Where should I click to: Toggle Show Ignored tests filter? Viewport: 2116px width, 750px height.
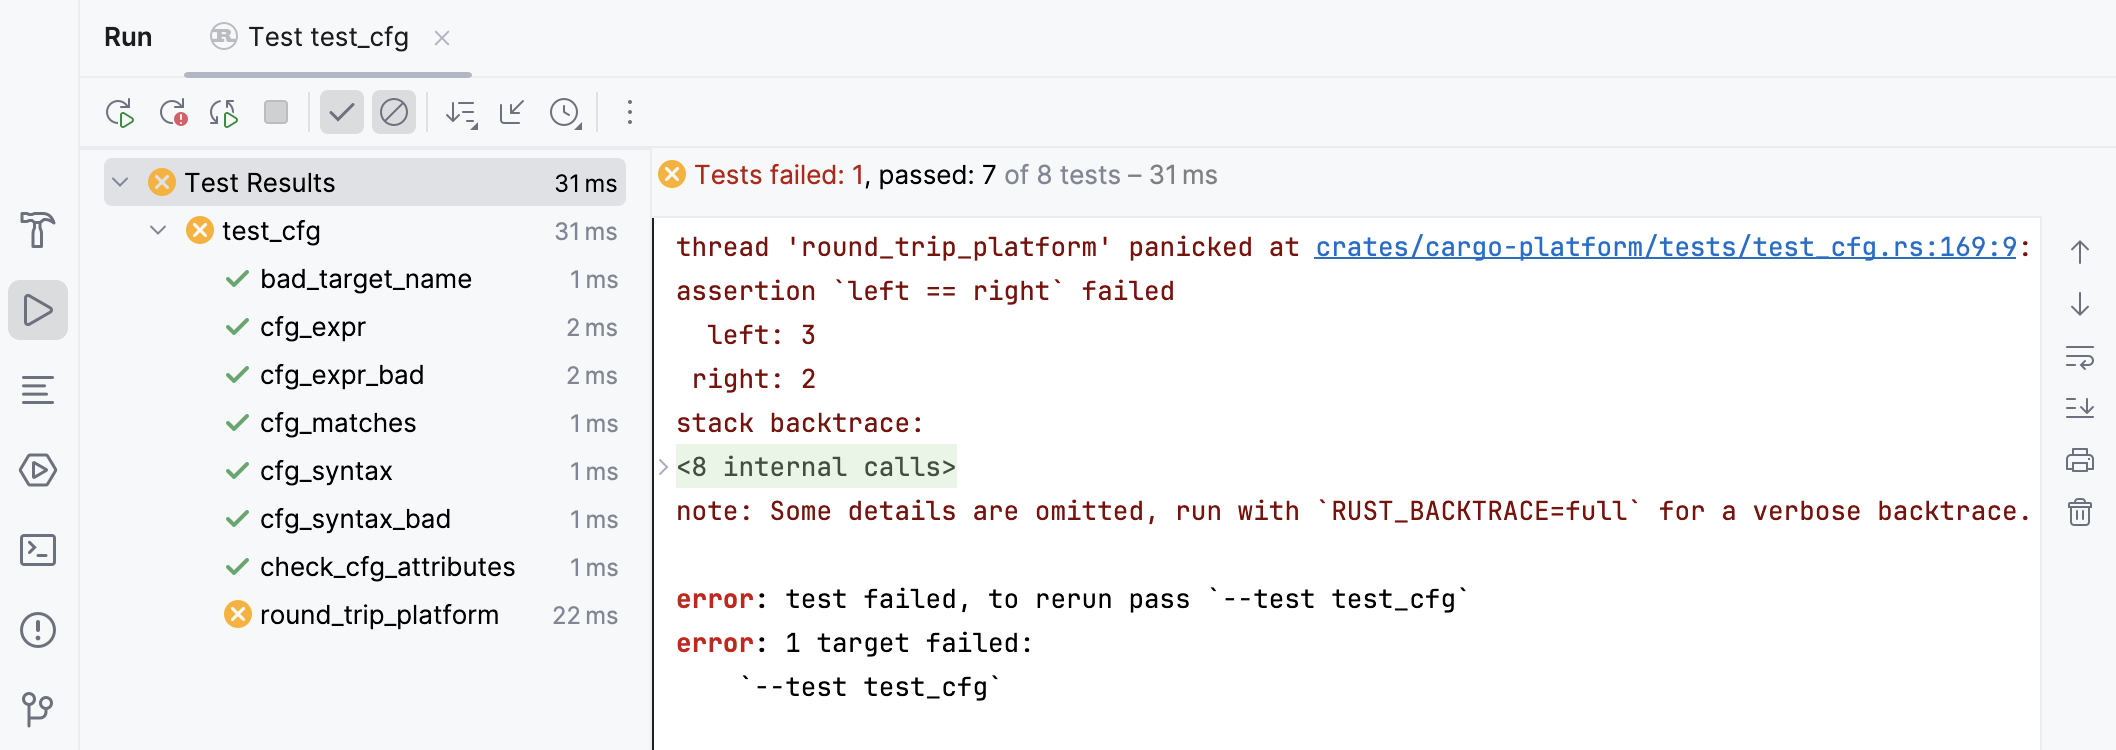point(393,113)
